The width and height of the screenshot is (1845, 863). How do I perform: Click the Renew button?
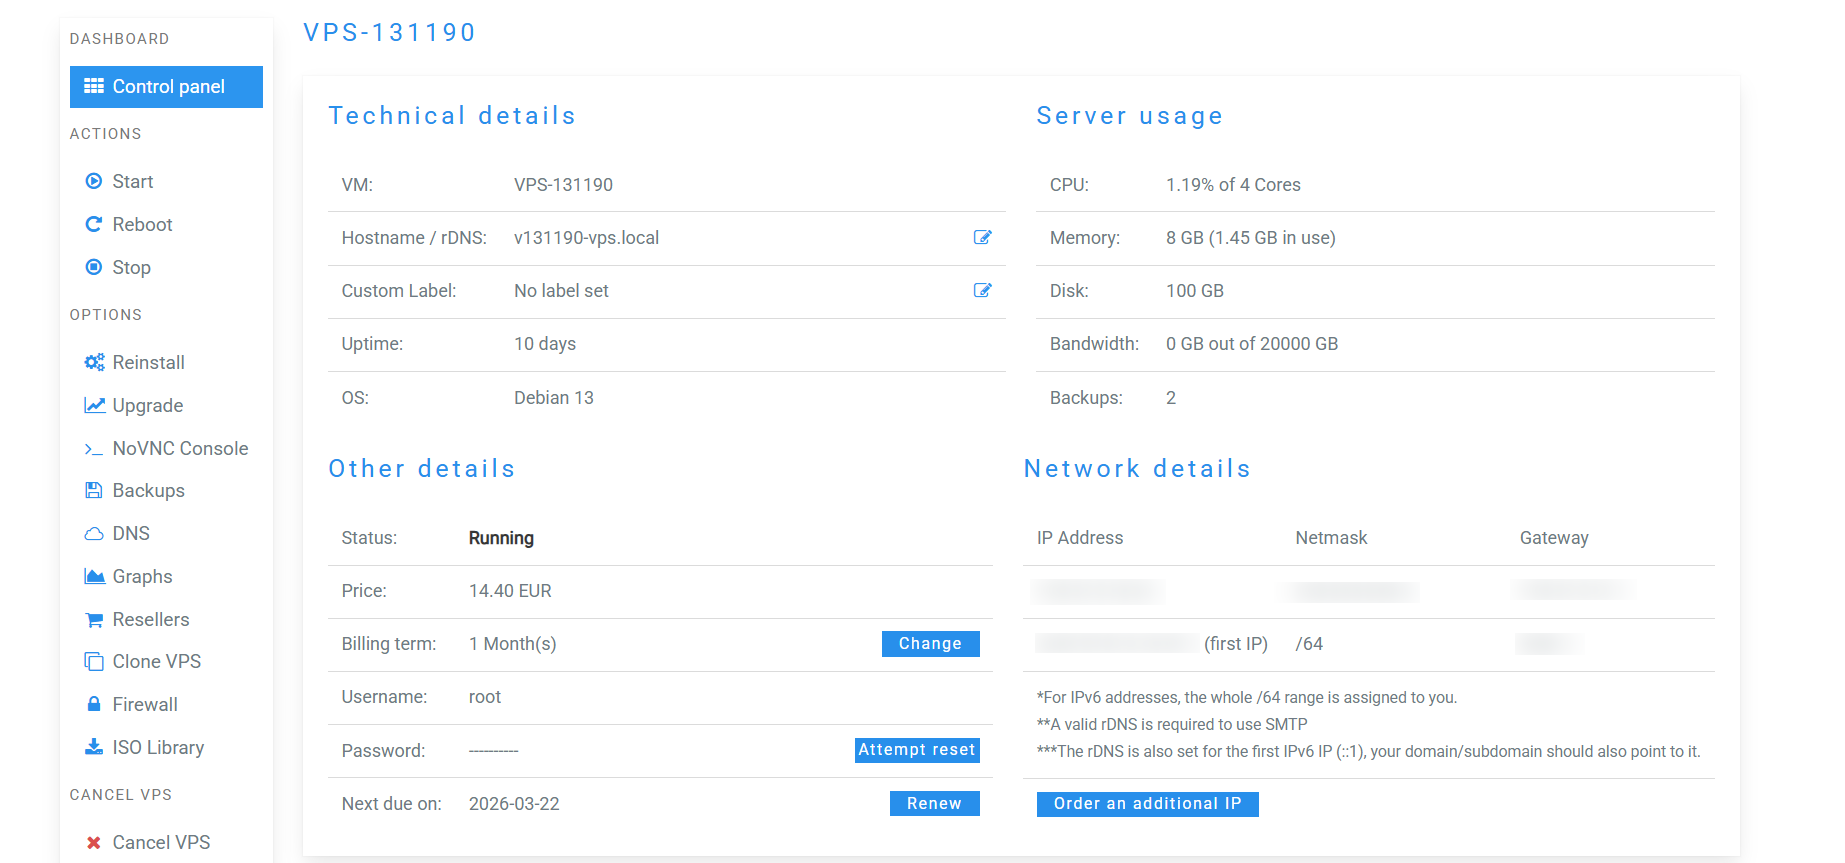pos(934,803)
